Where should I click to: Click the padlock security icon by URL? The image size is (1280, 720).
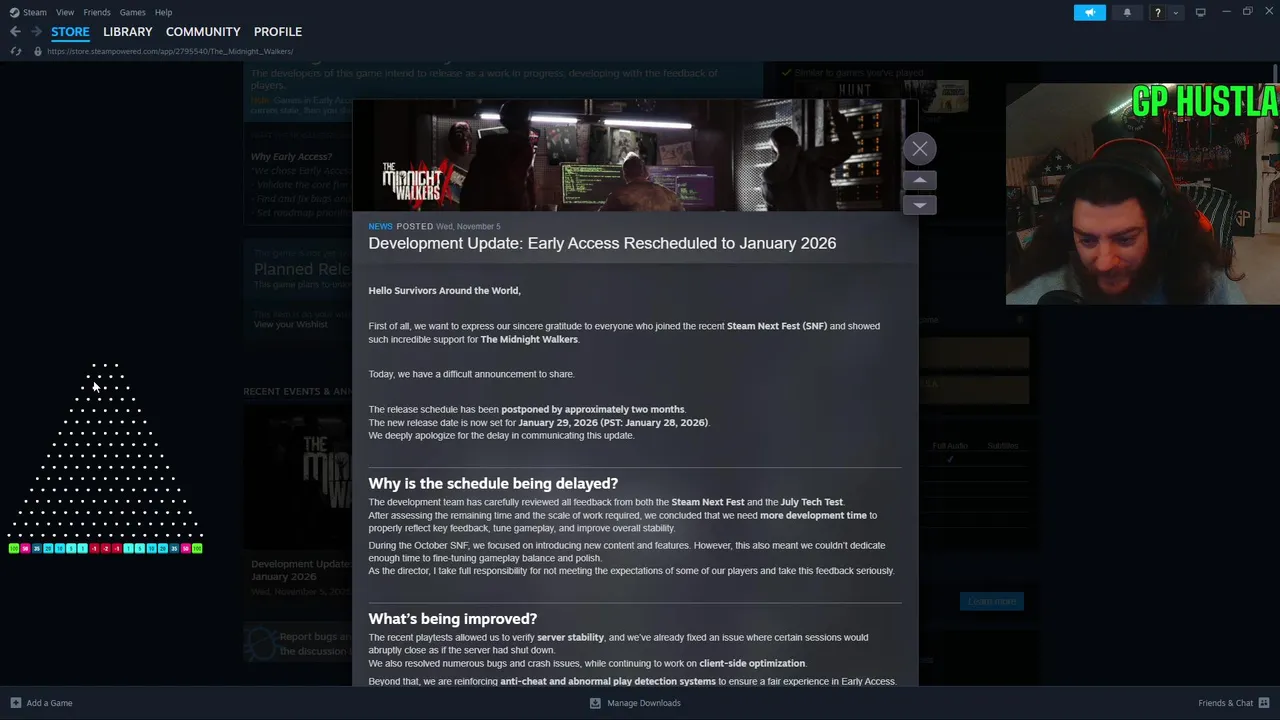pyautogui.click(x=38, y=51)
